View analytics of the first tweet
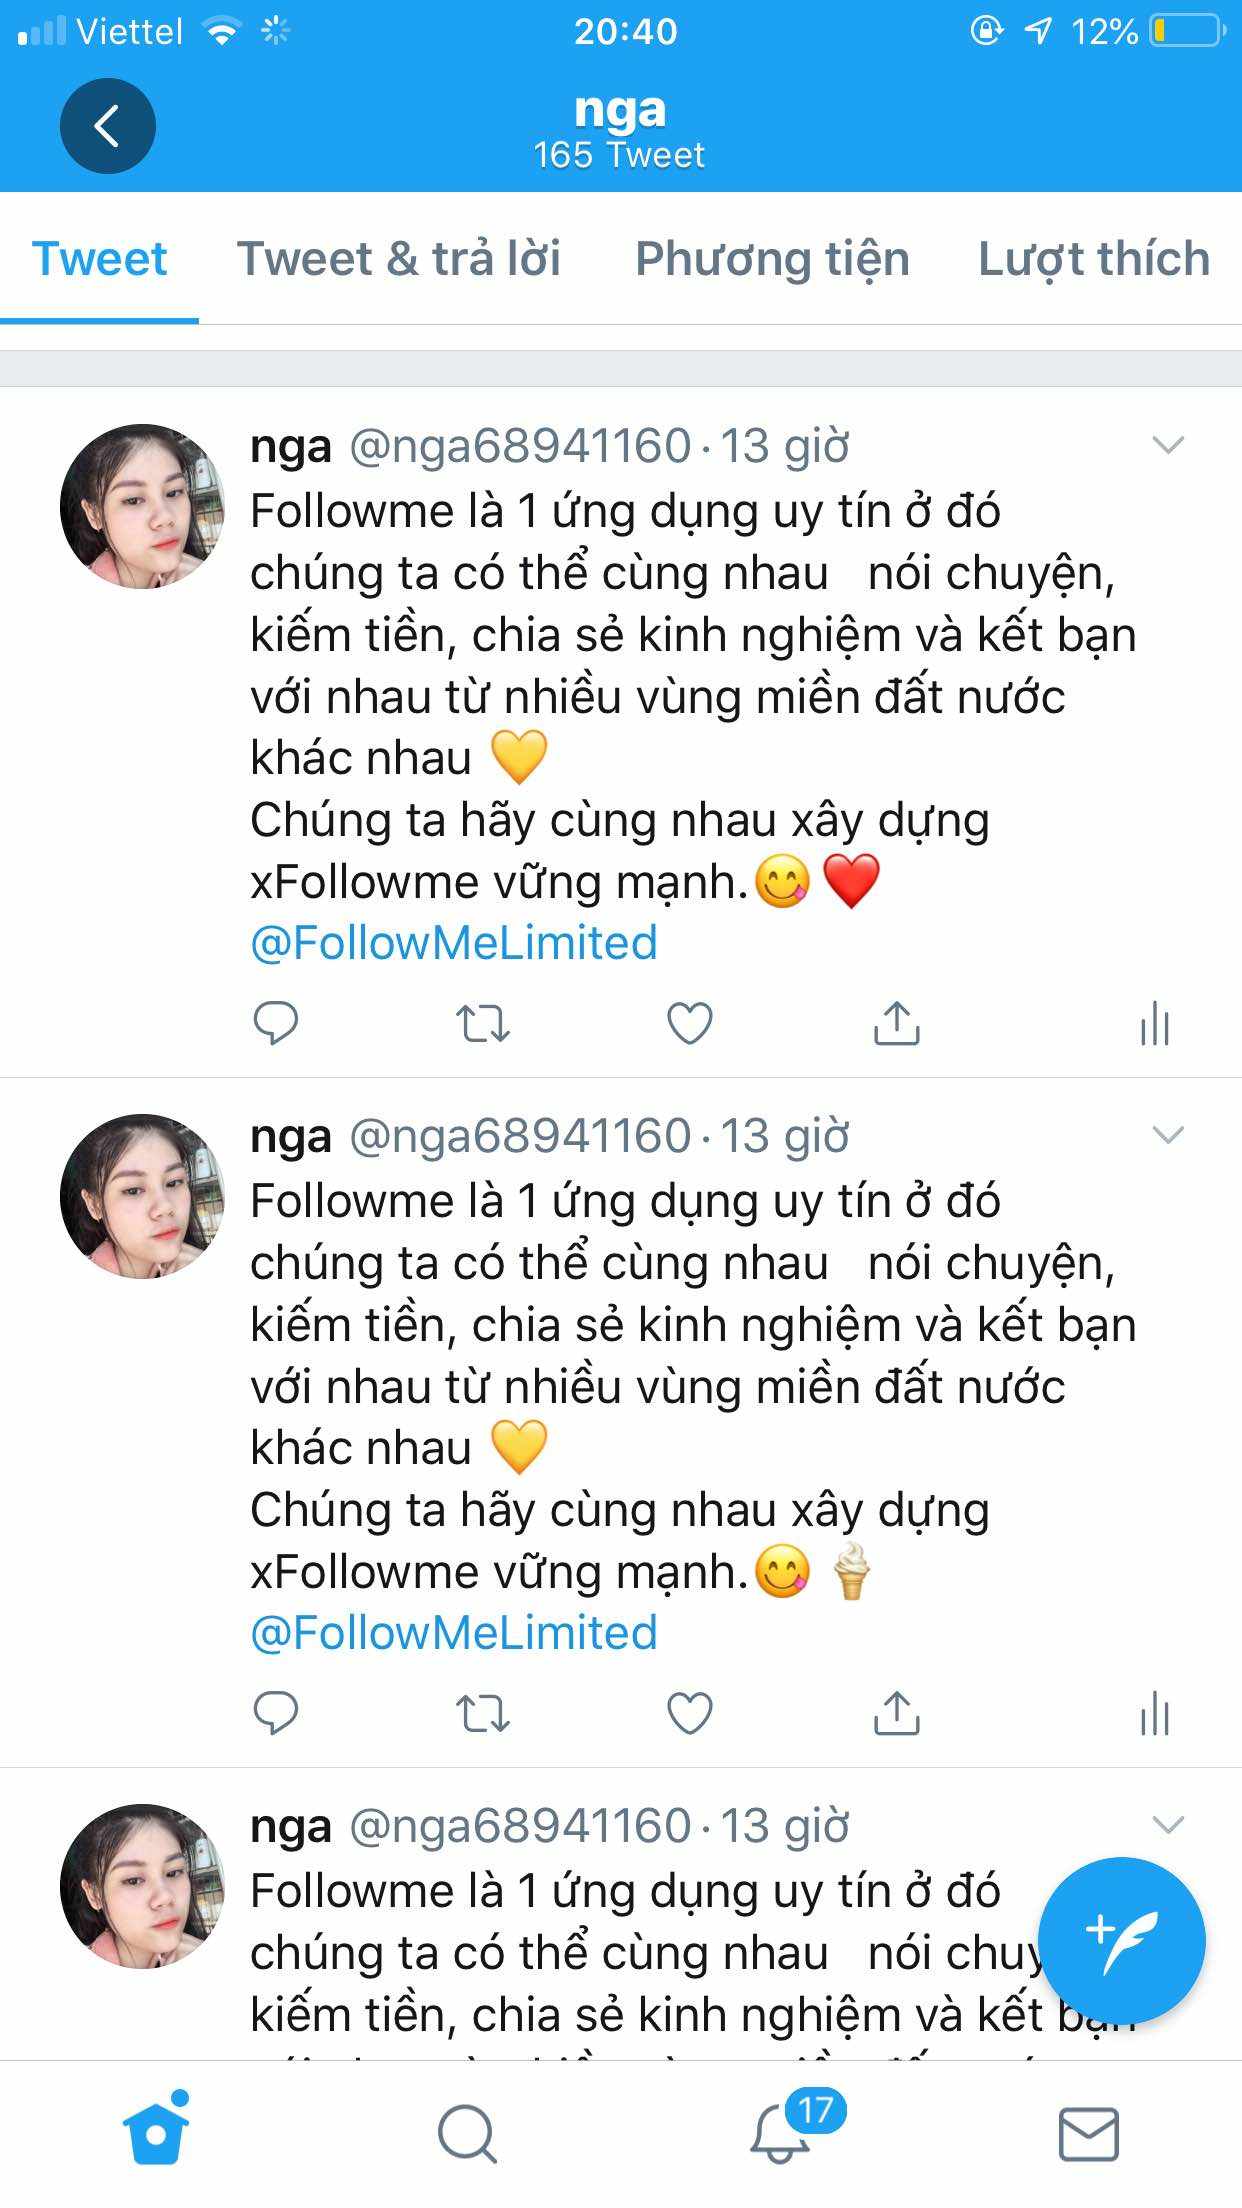This screenshot has width=1242, height=2208. (1155, 1023)
